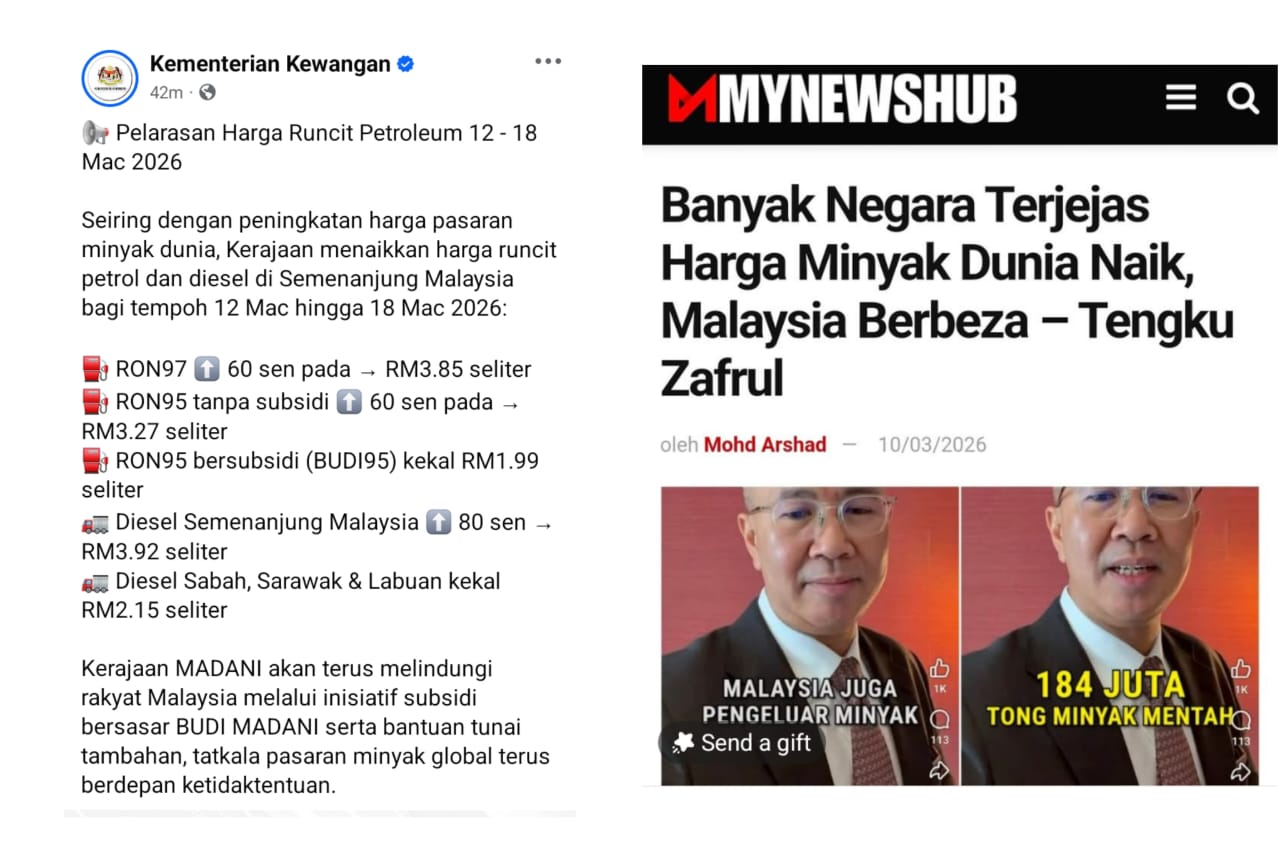The image size is (1280, 853).
Task: Click the 42m post timestamp
Action: point(166,92)
